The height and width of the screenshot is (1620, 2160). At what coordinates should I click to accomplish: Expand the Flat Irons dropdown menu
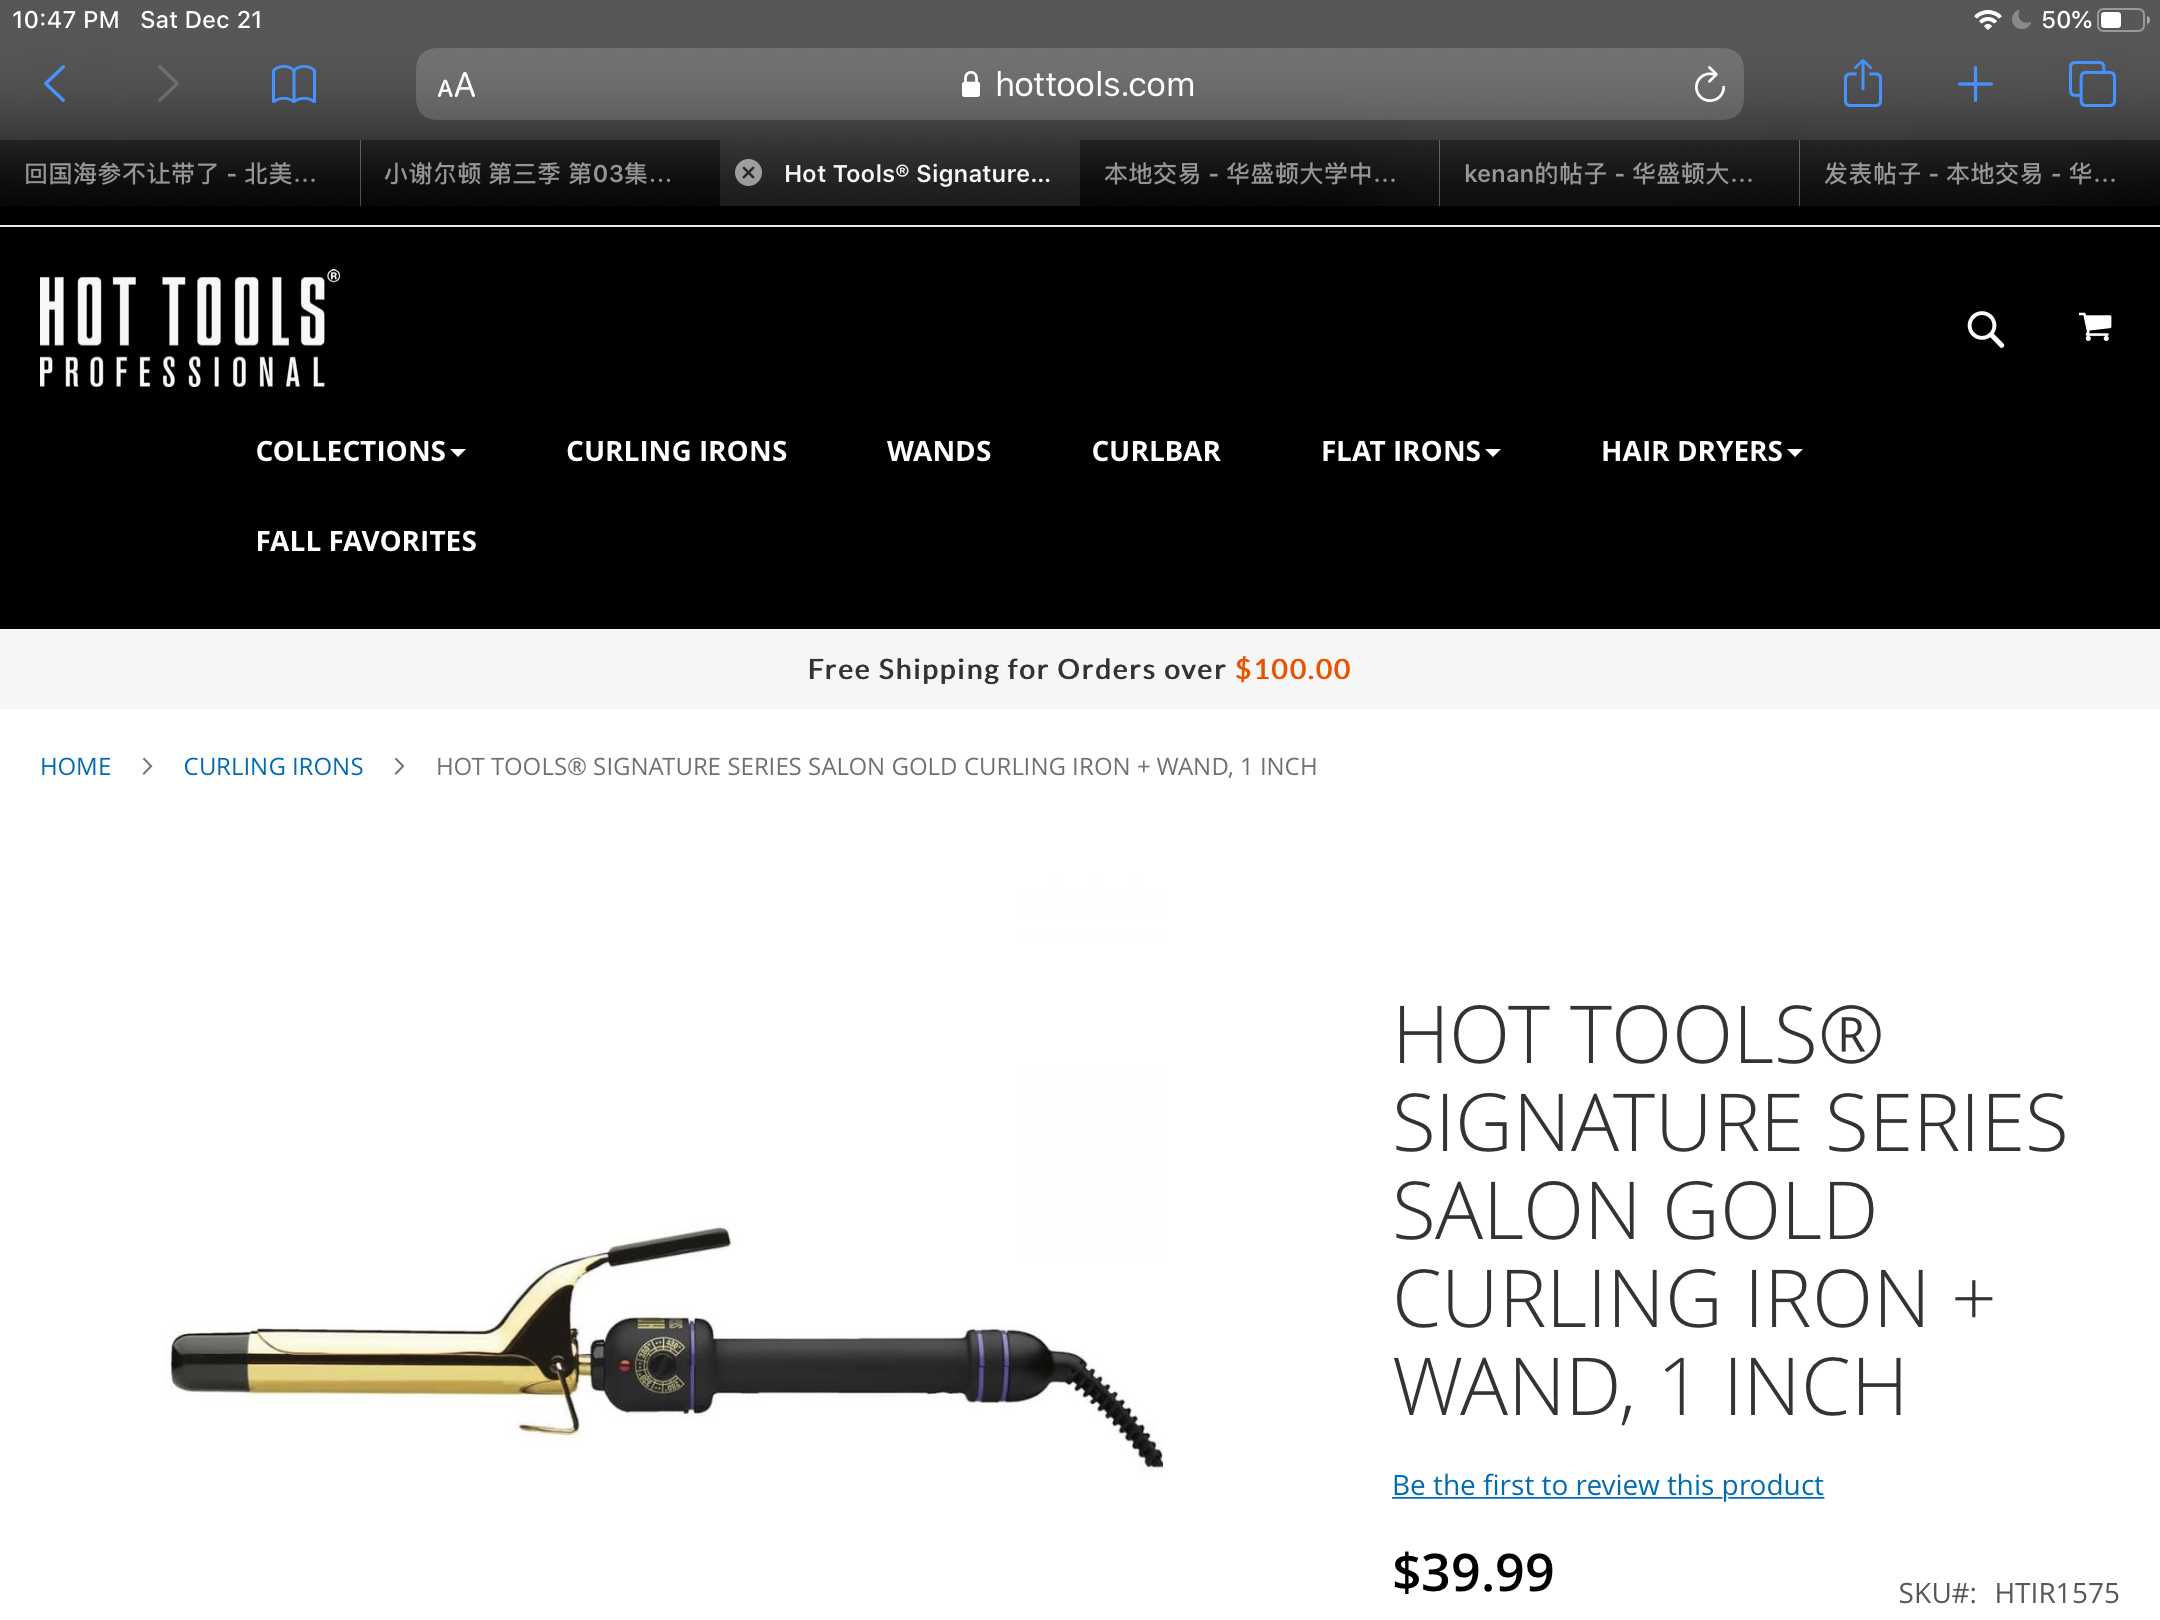pyautogui.click(x=1411, y=451)
